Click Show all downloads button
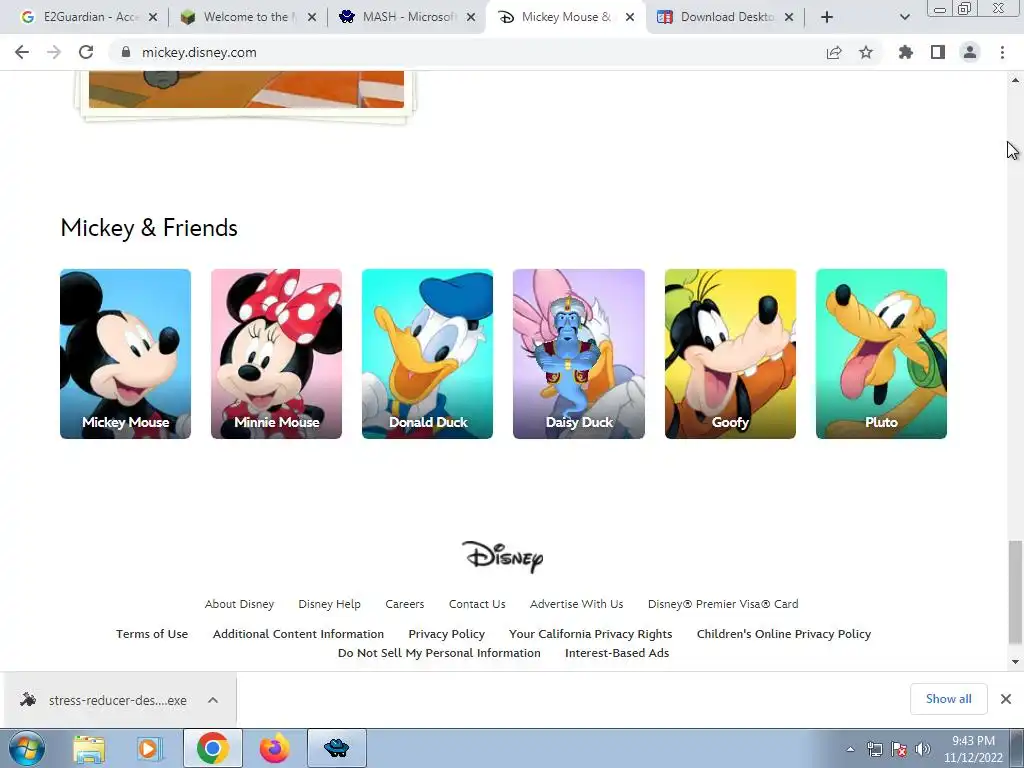 948,699
